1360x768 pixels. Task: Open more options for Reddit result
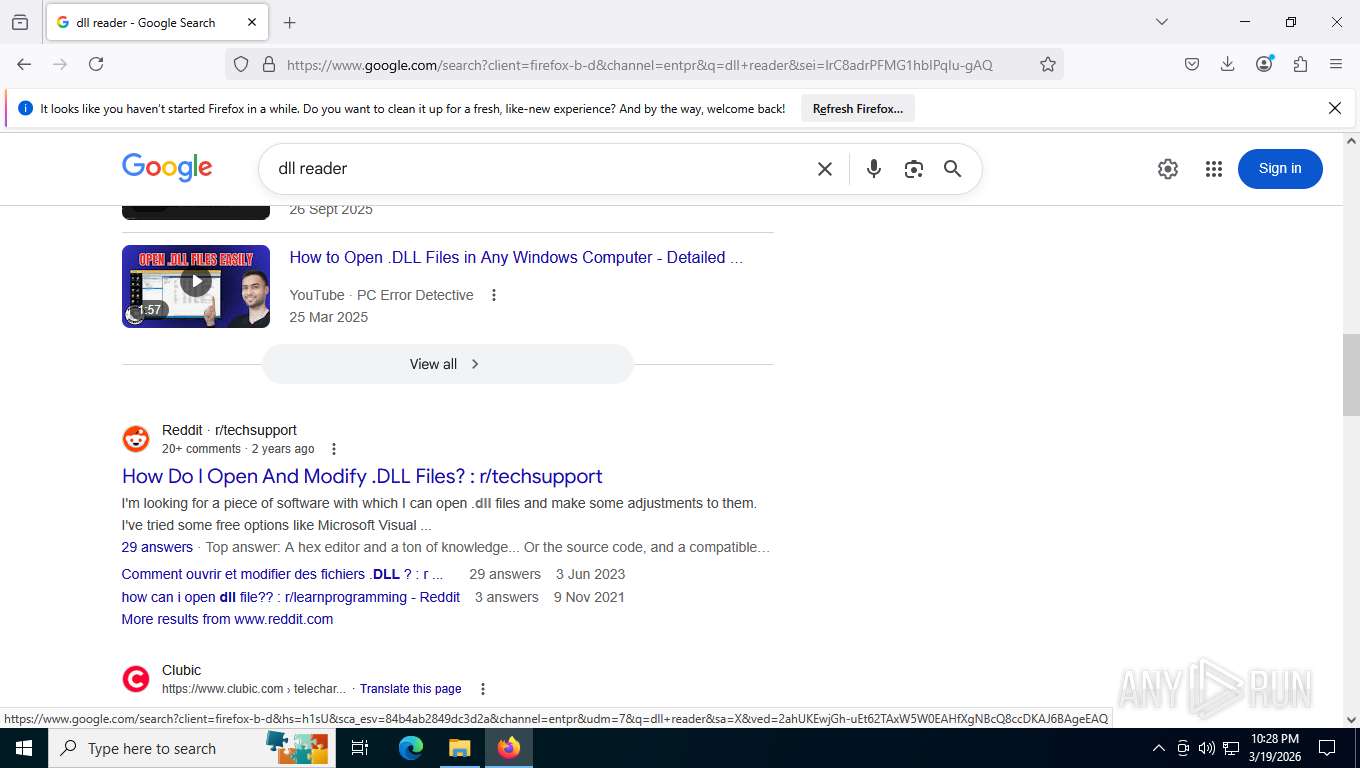point(334,449)
